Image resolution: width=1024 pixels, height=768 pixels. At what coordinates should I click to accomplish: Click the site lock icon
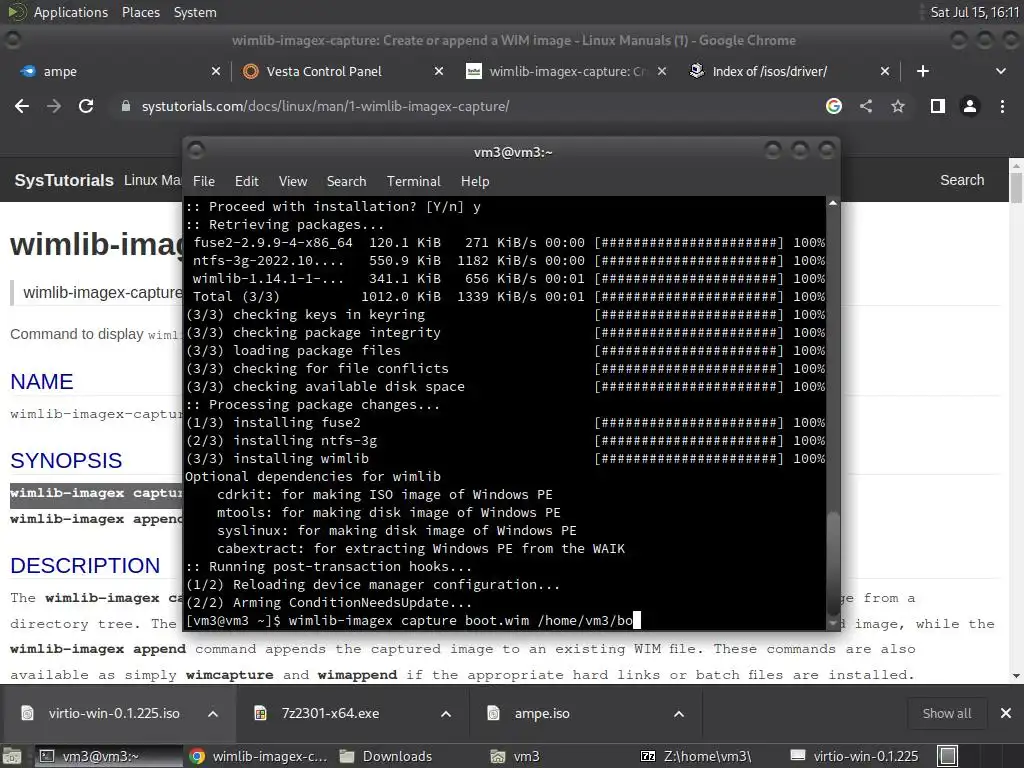coord(125,106)
